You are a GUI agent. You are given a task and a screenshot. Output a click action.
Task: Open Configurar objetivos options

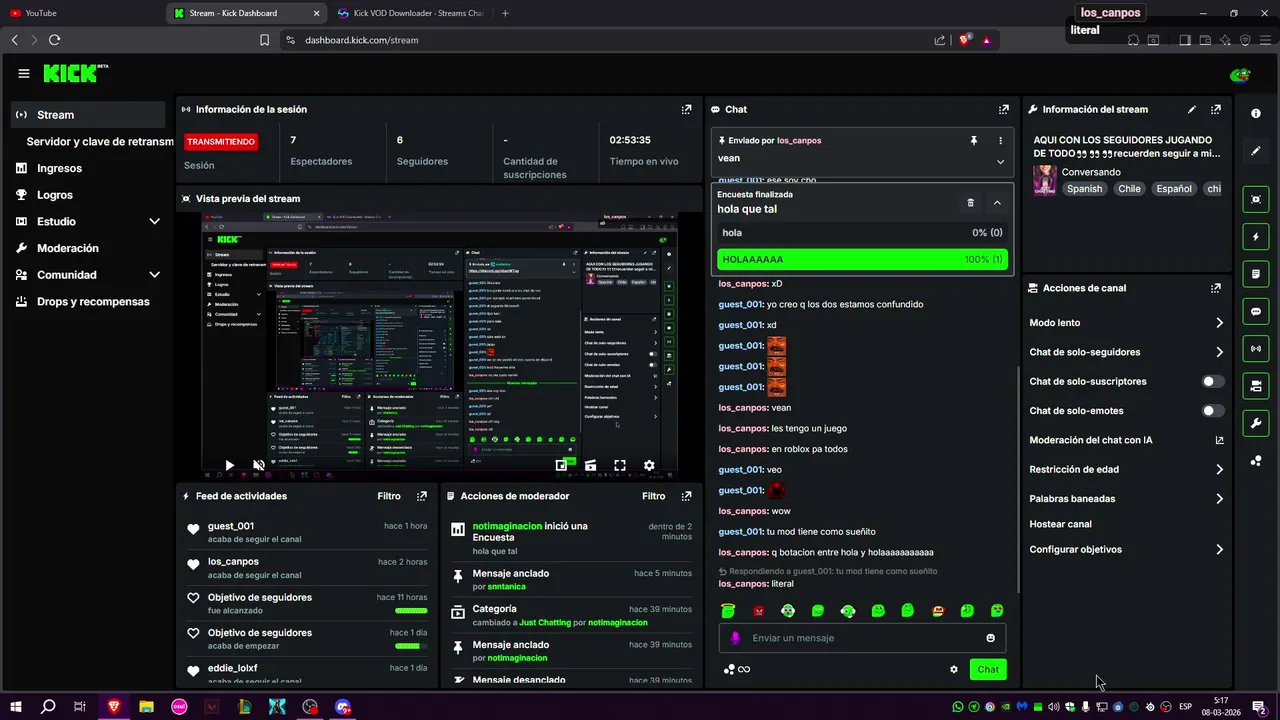pyautogui.click(x=1126, y=550)
